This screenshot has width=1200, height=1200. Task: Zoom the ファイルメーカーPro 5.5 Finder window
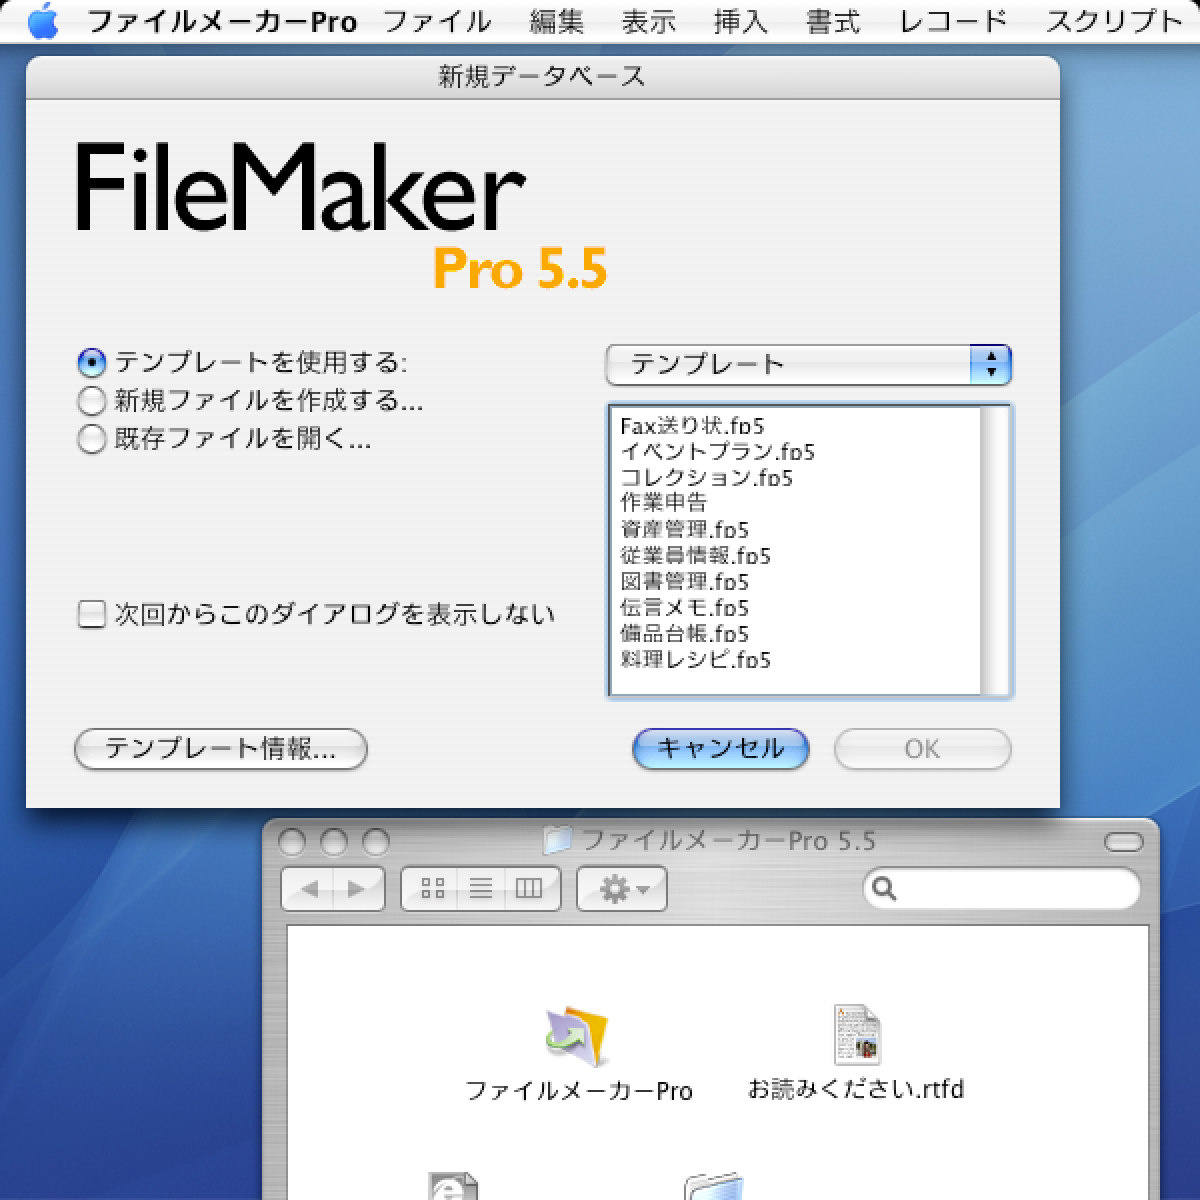[x=375, y=841]
